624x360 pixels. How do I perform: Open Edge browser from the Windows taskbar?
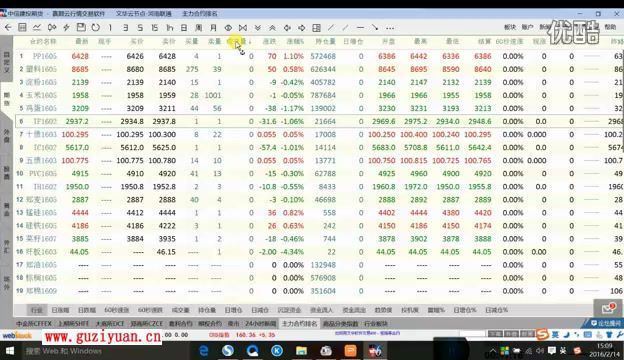pyautogui.click(x=204, y=350)
